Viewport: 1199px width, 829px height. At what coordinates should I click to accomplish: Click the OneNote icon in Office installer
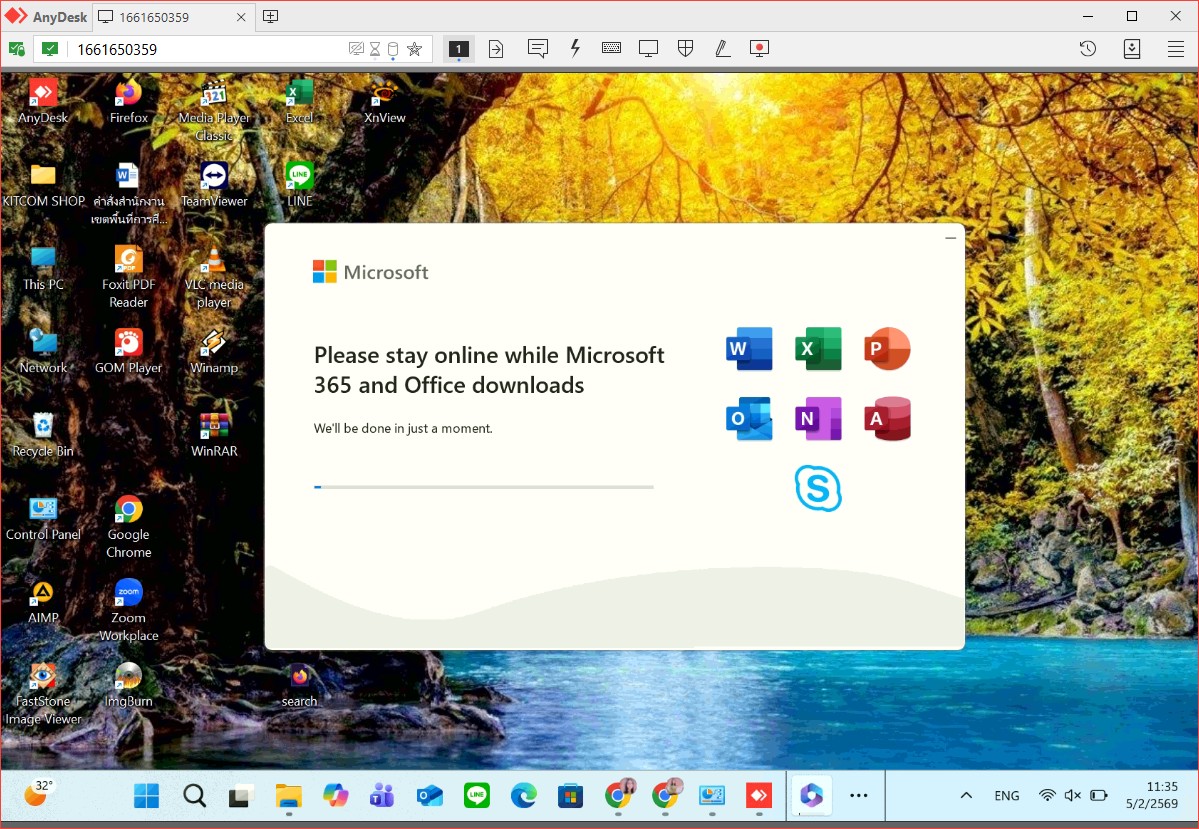(818, 418)
